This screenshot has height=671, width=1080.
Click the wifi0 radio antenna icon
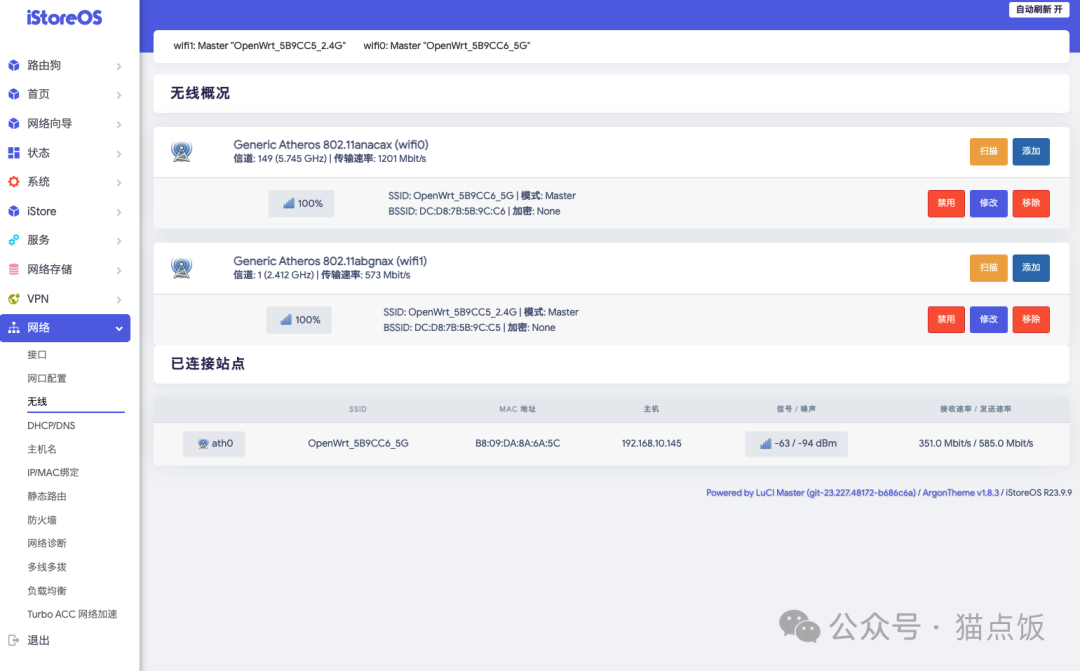pyautogui.click(x=182, y=151)
